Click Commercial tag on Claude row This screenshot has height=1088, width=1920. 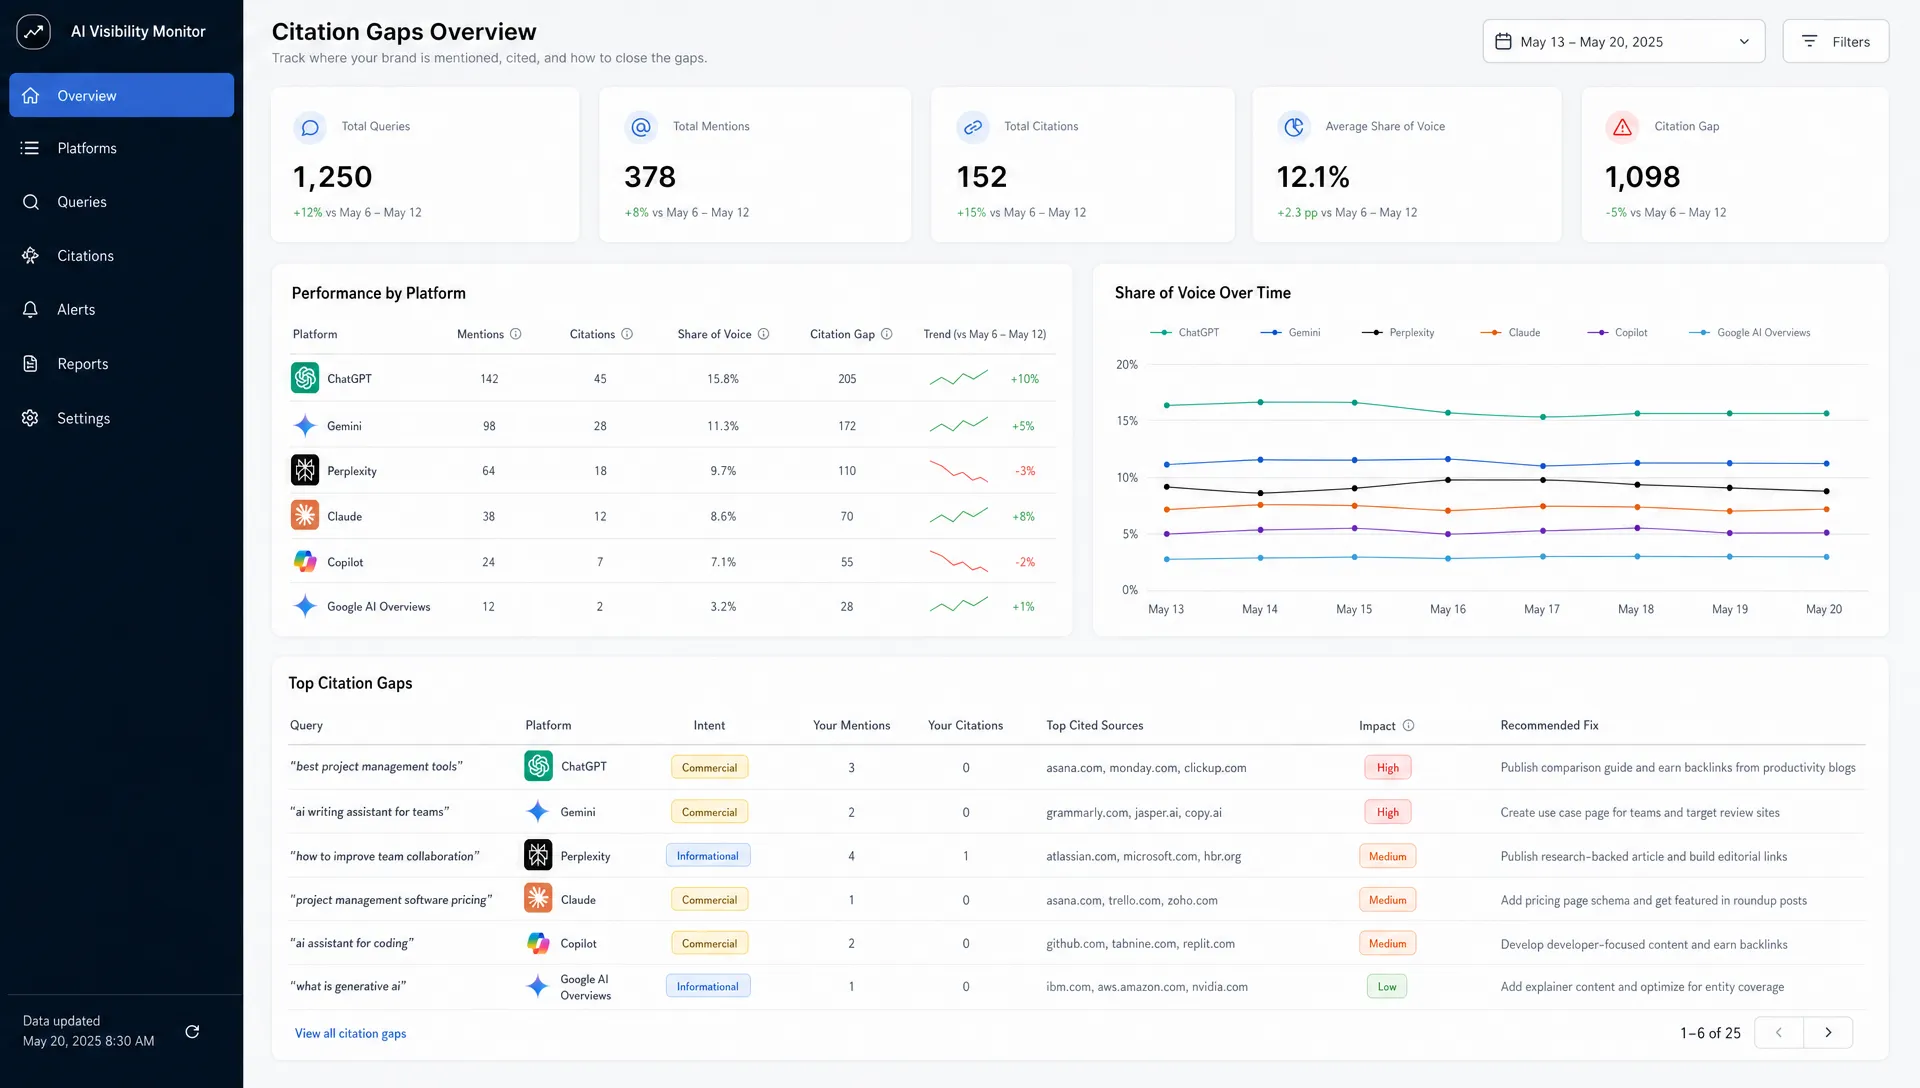709,899
